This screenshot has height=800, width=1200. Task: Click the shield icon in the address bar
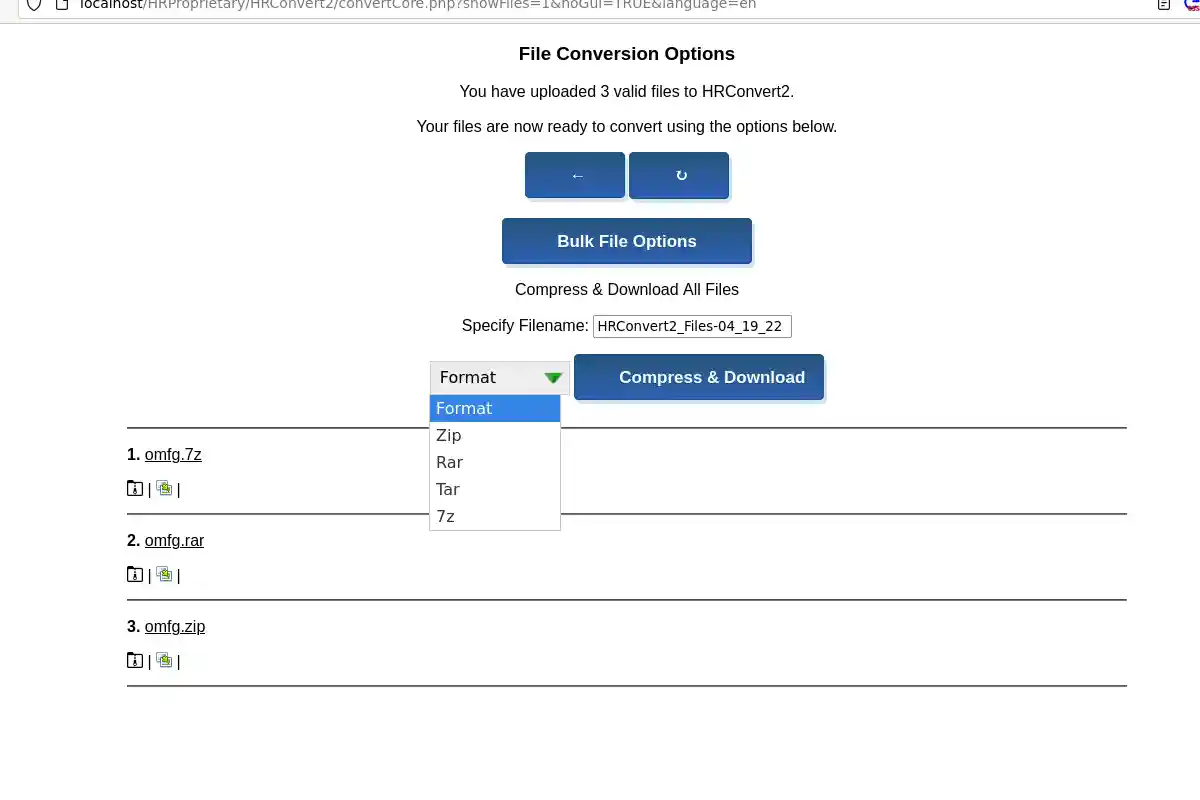pos(34,5)
